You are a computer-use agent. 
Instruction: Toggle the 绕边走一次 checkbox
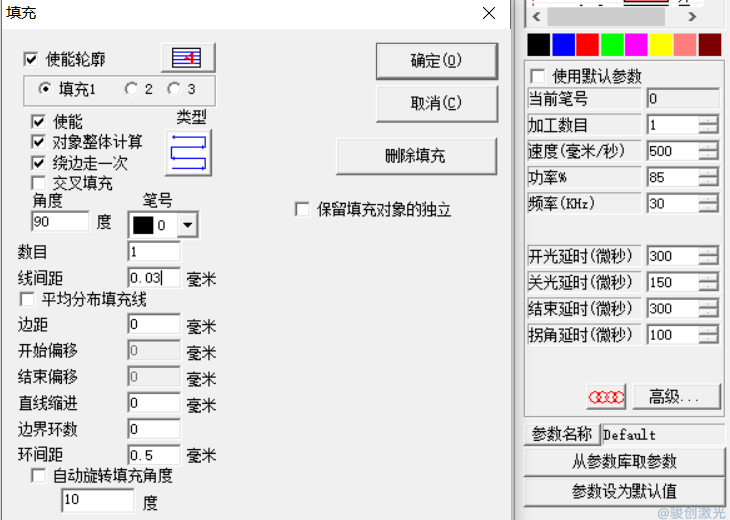pos(39,162)
